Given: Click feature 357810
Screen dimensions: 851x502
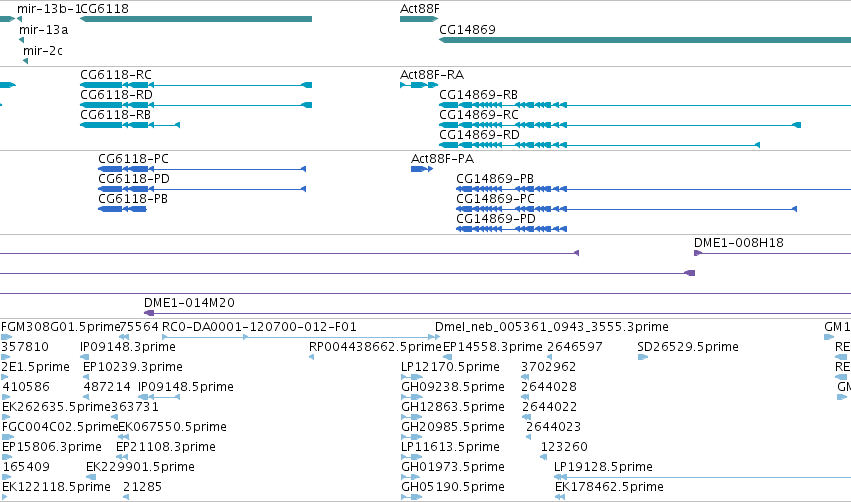Looking at the screenshot, I should (6, 357).
